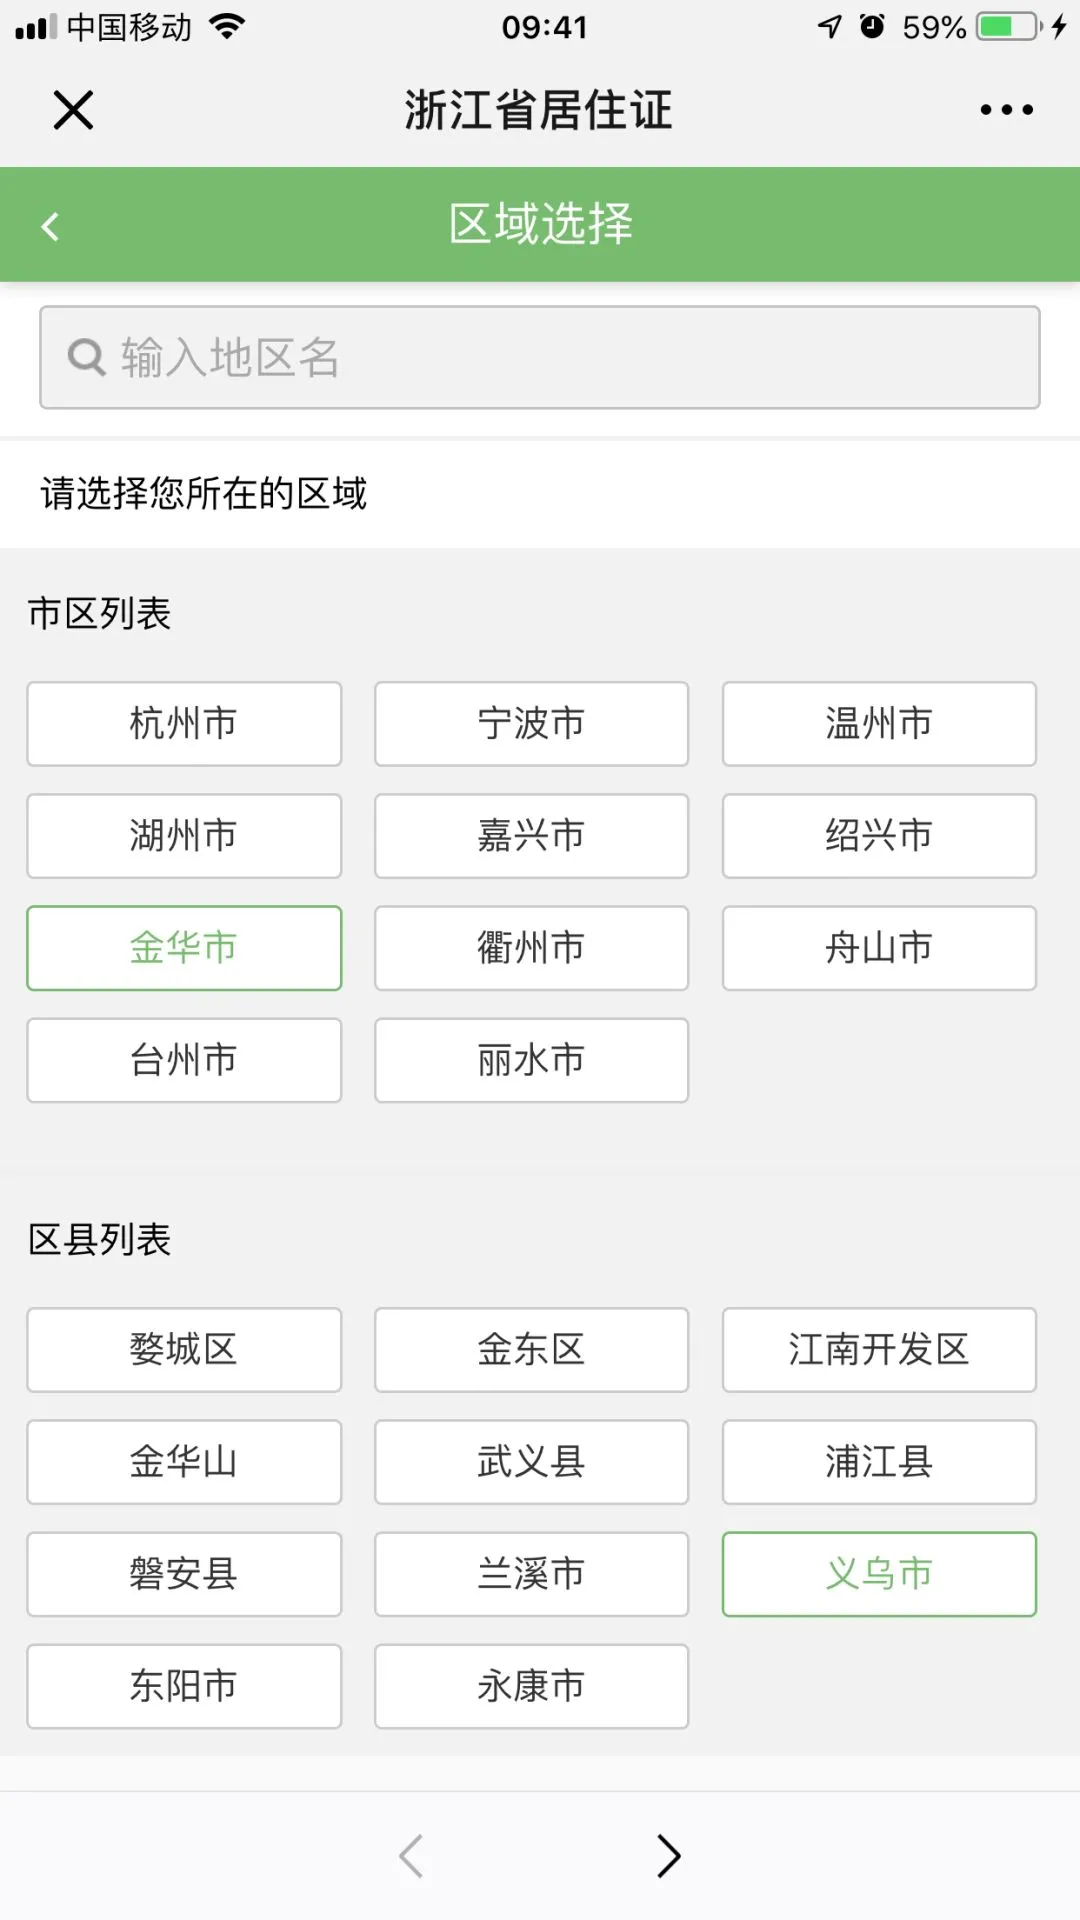Viewport: 1080px width, 1920px height.
Task: Pick 舟山市 from the city list
Action: click(x=879, y=948)
